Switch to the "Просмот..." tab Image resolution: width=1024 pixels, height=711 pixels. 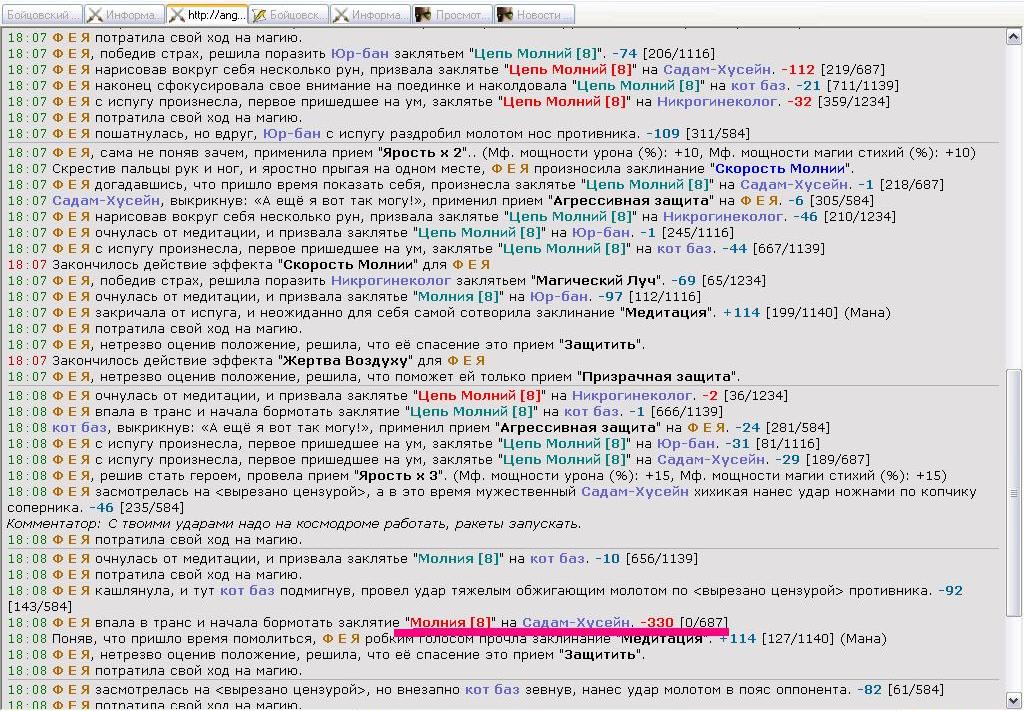coord(453,14)
